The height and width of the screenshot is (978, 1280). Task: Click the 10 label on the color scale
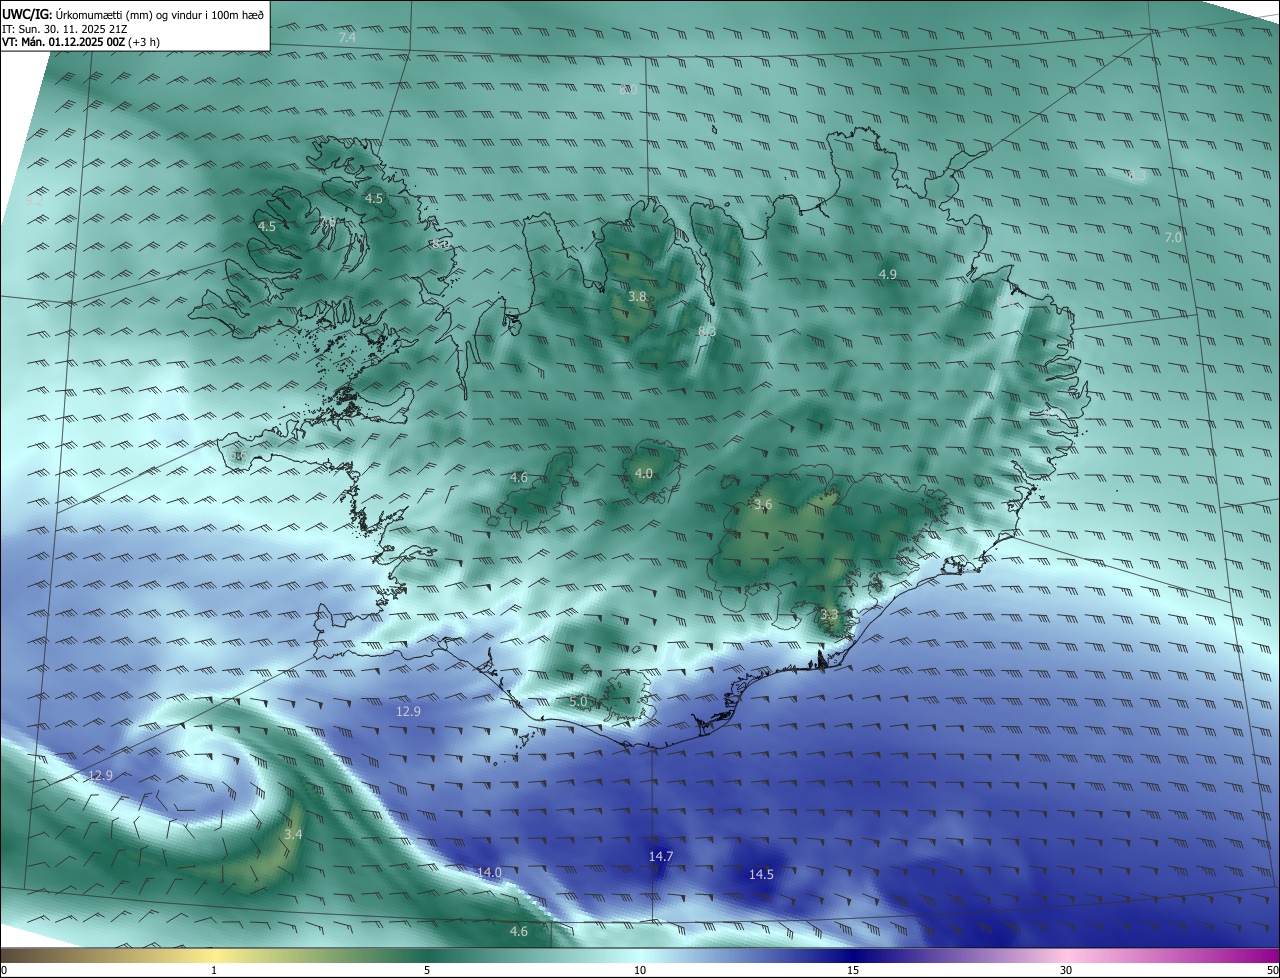click(x=640, y=970)
